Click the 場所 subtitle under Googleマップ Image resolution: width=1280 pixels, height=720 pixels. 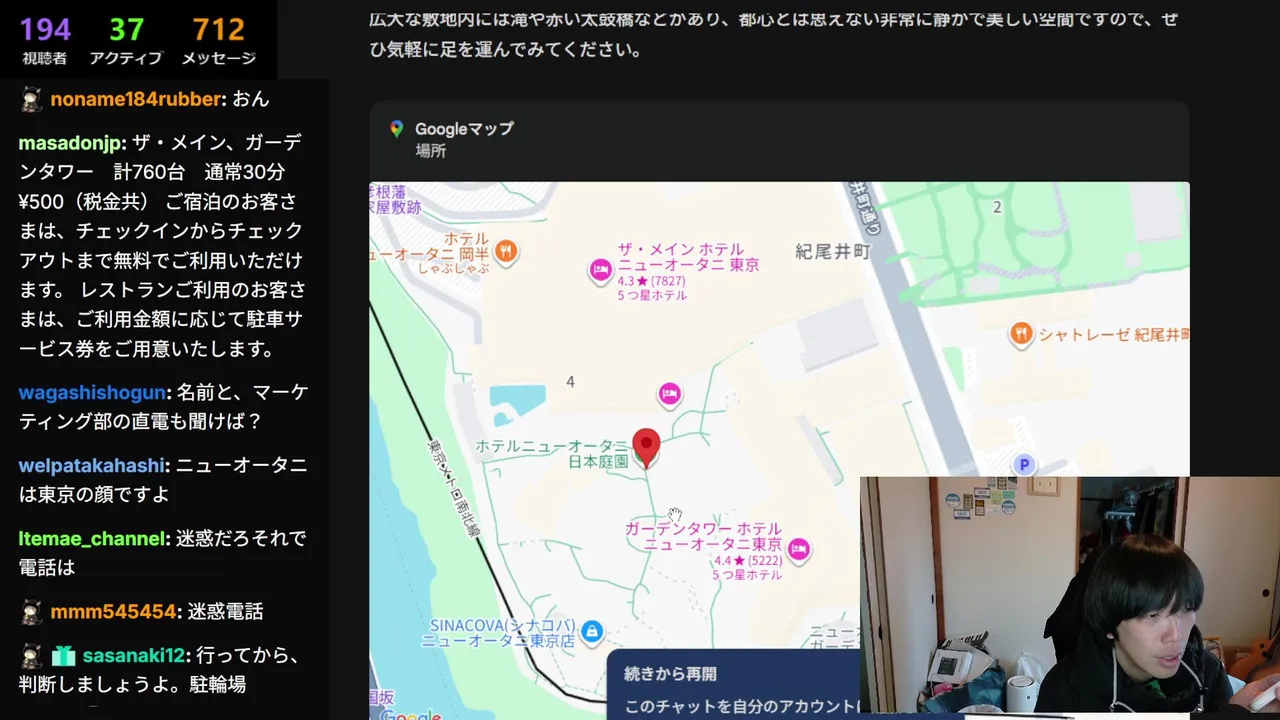click(x=431, y=151)
